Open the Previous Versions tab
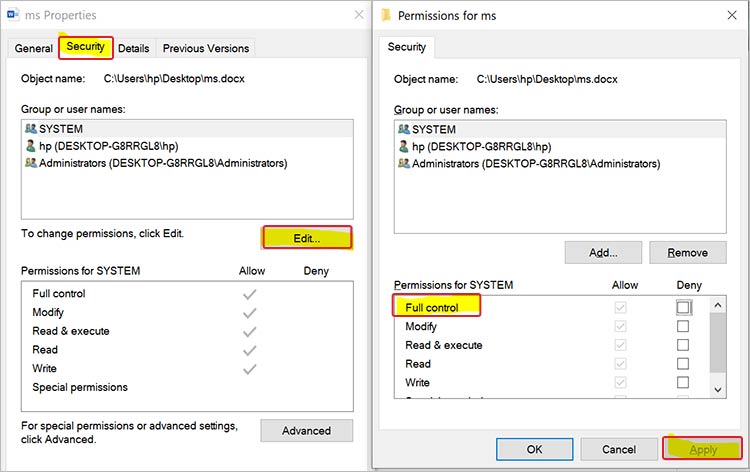 [206, 48]
